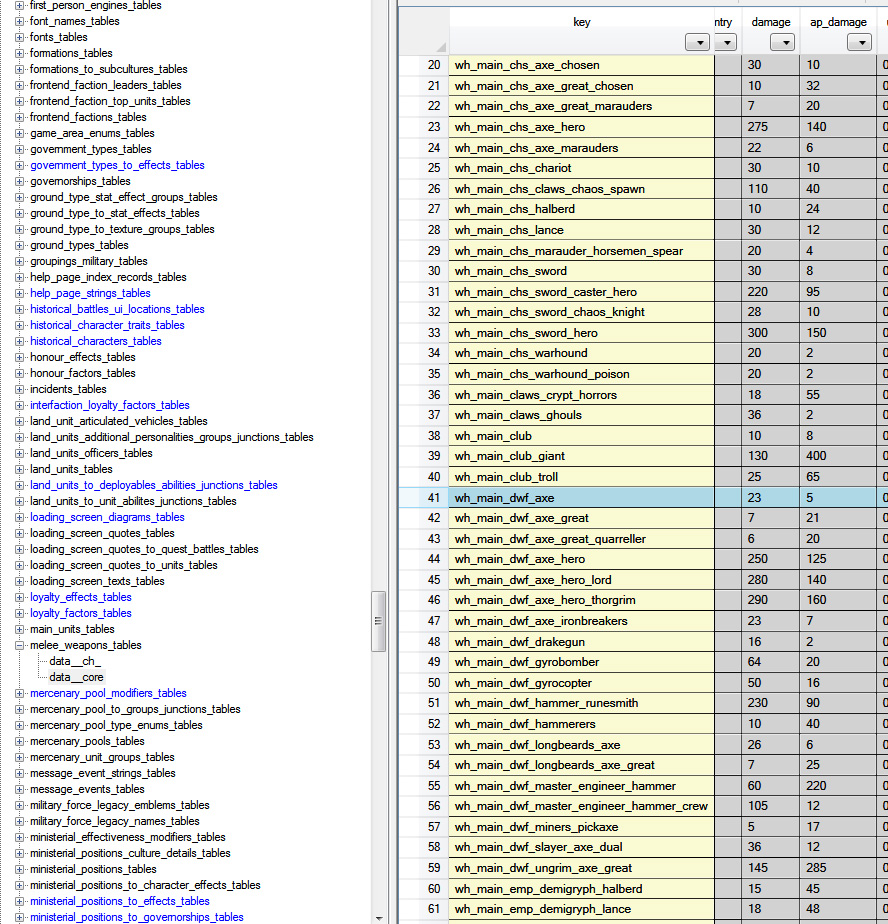The width and height of the screenshot is (888, 924).
Task: Open the key column filter dropdown
Action: 698,42
